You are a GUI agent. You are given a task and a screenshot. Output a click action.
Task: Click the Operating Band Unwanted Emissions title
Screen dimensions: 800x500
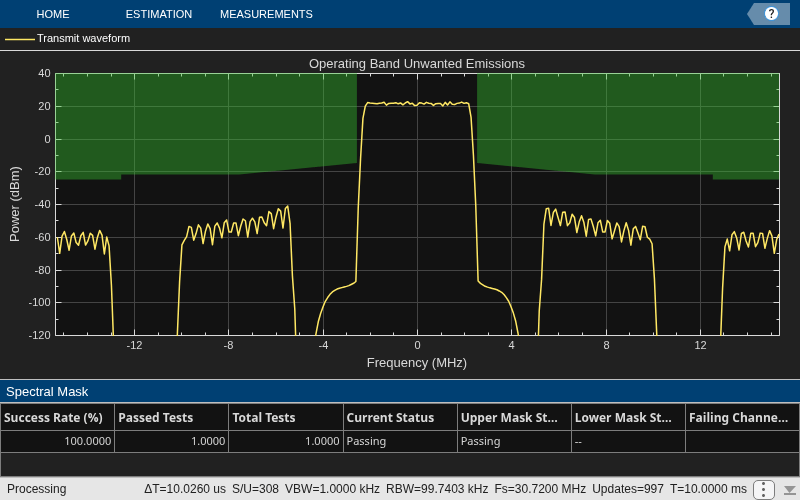[x=417, y=64]
